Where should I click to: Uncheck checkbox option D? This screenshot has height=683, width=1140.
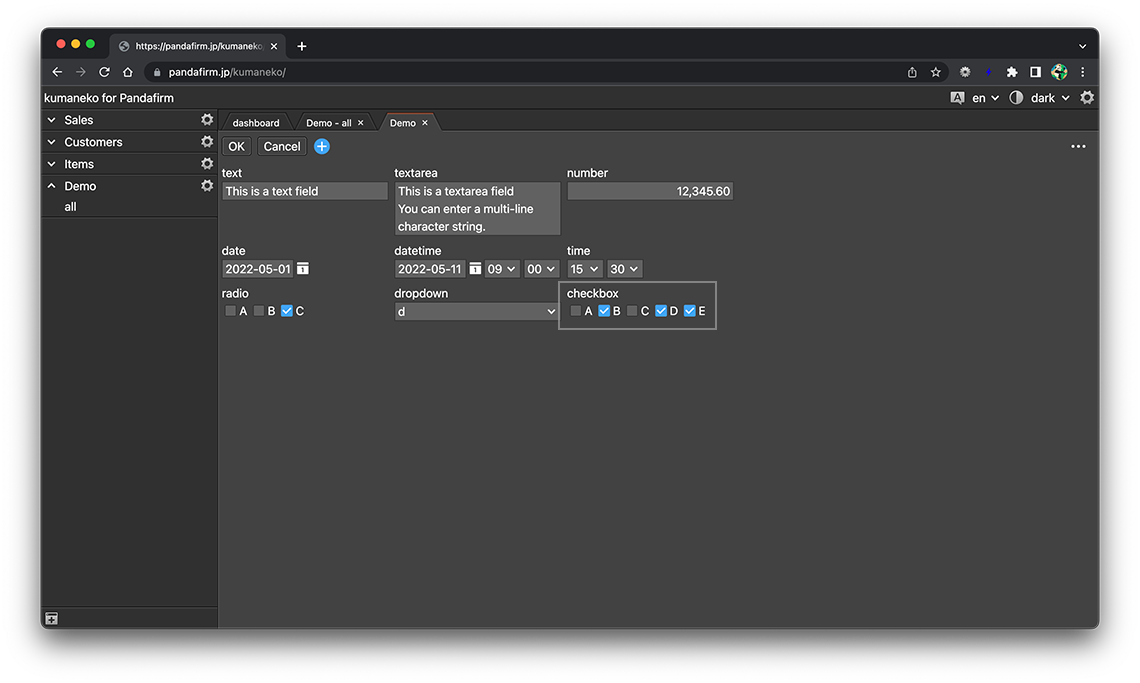pyautogui.click(x=661, y=311)
